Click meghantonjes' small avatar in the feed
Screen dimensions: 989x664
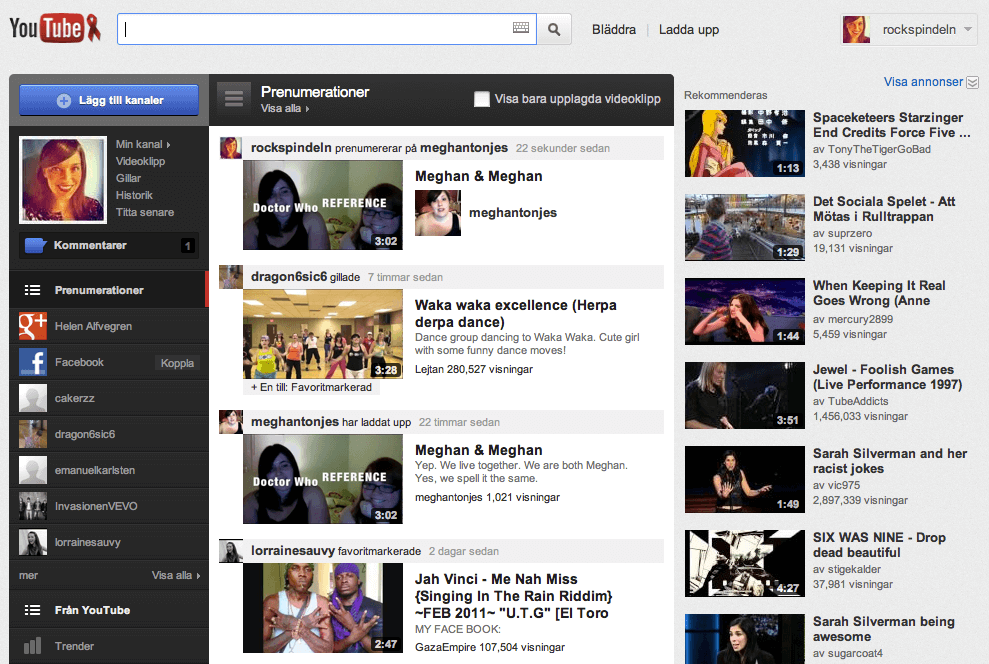pos(230,422)
